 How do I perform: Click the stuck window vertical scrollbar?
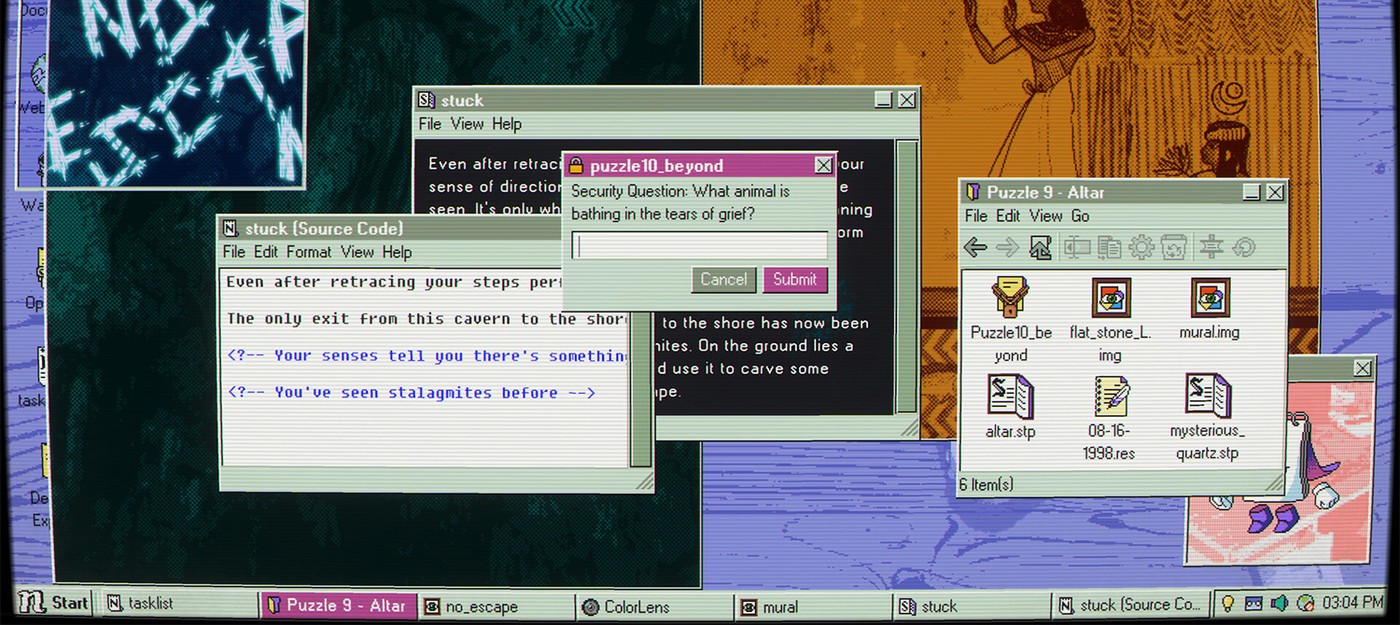(x=907, y=277)
